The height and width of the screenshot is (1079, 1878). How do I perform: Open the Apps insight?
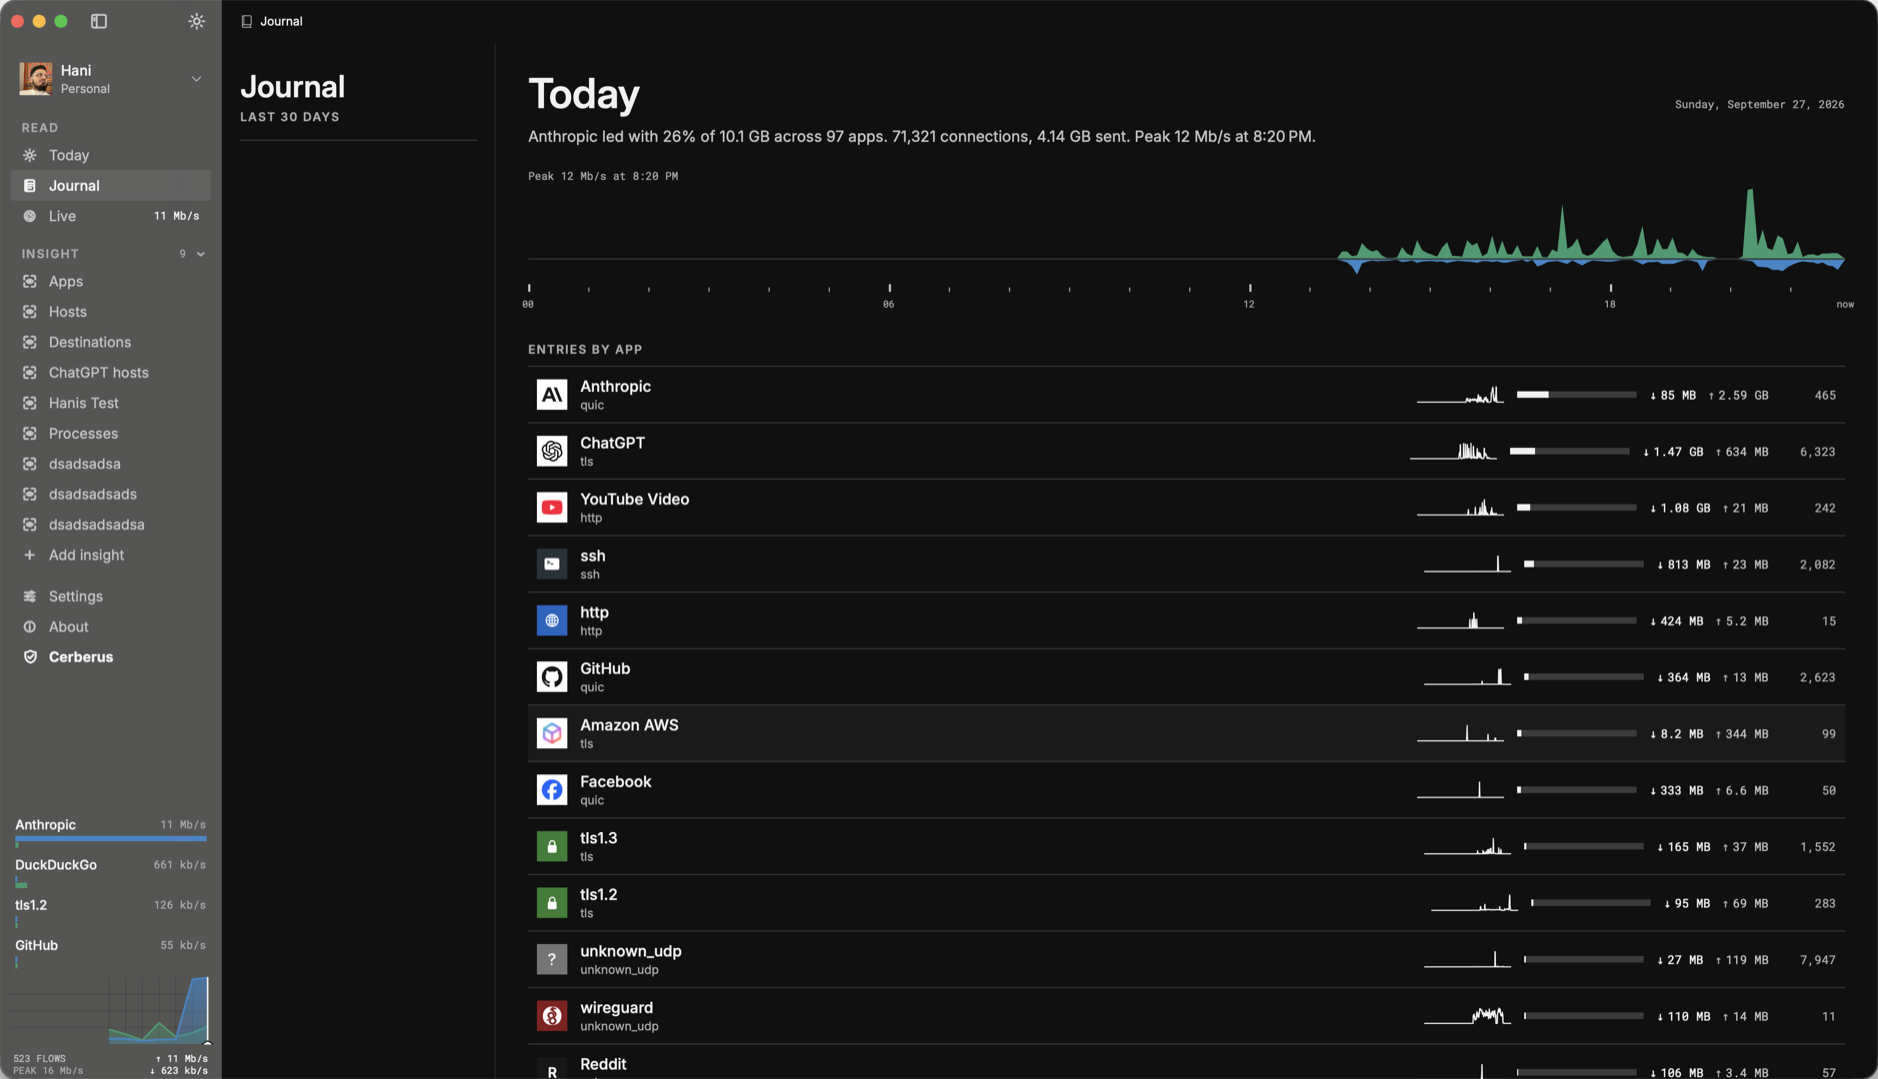110,282
